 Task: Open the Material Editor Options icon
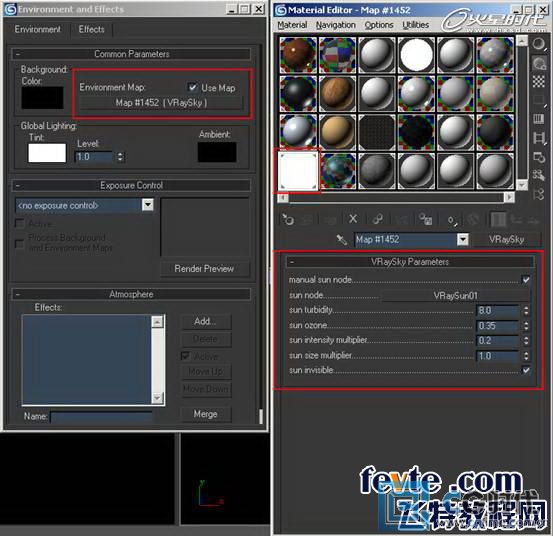click(x=539, y=157)
